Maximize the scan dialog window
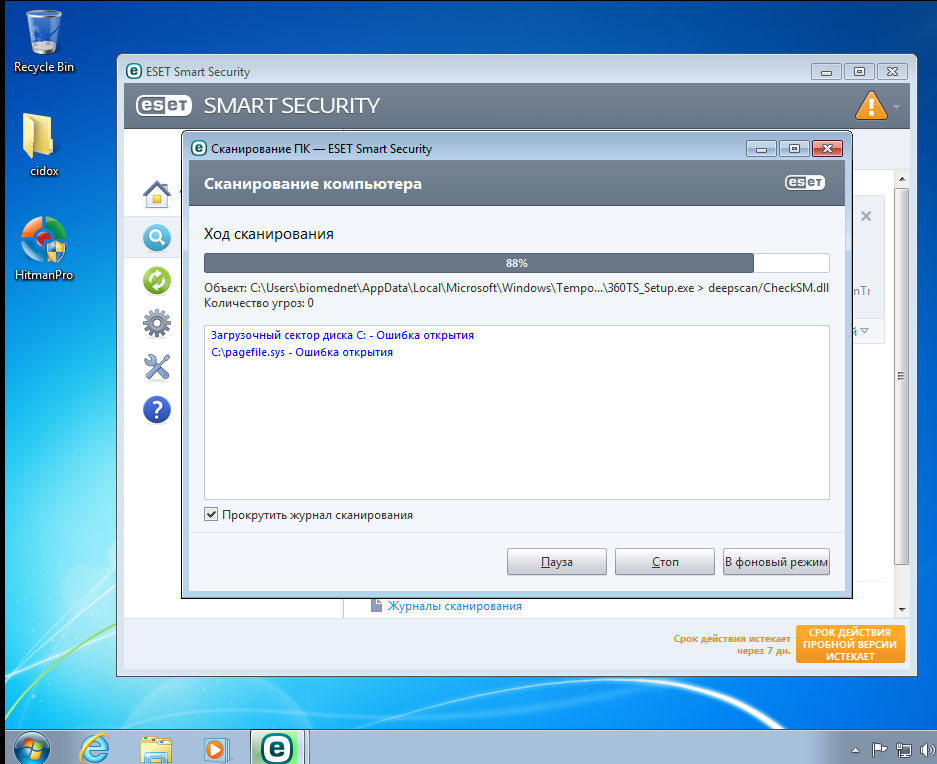Viewport: 937px width, 764px height. pos(794,149)
